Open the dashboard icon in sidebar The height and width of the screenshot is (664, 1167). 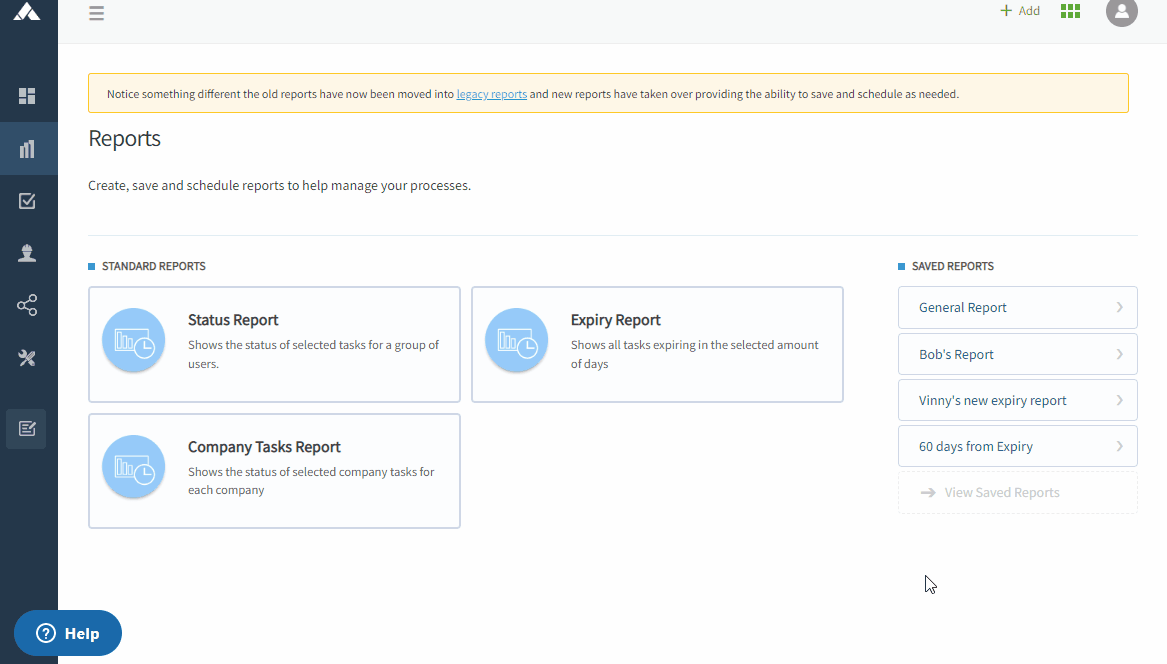pyautogui.click(x=27, y=96)
